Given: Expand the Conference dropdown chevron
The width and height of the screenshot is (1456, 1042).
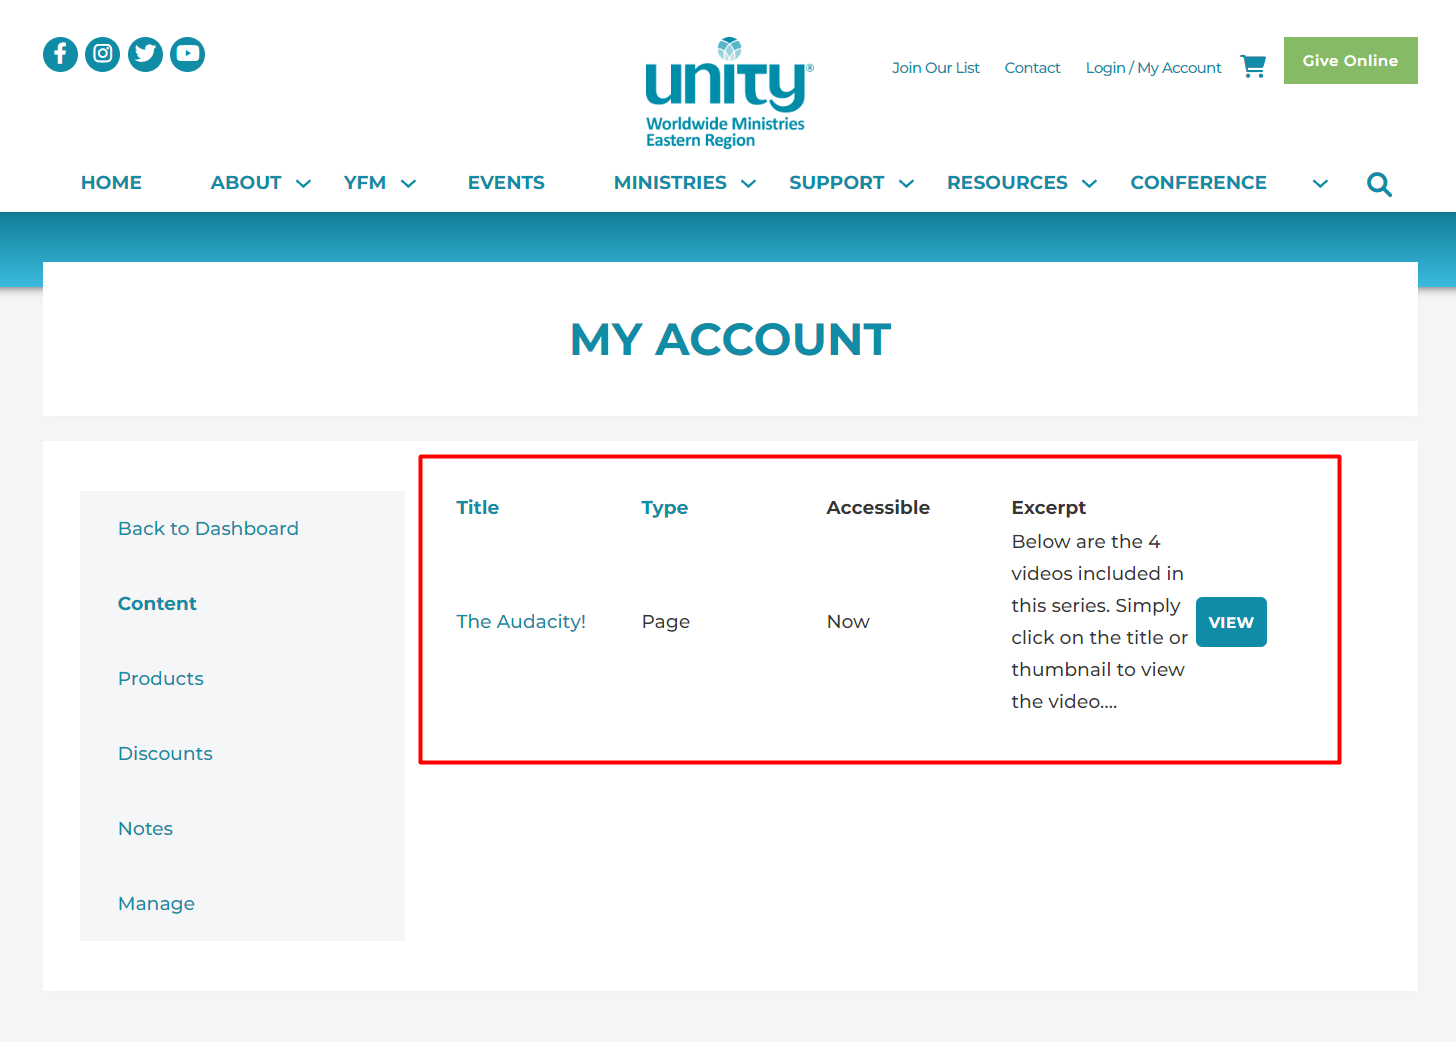Looking at the screenshot, I should coord(1320,184).
